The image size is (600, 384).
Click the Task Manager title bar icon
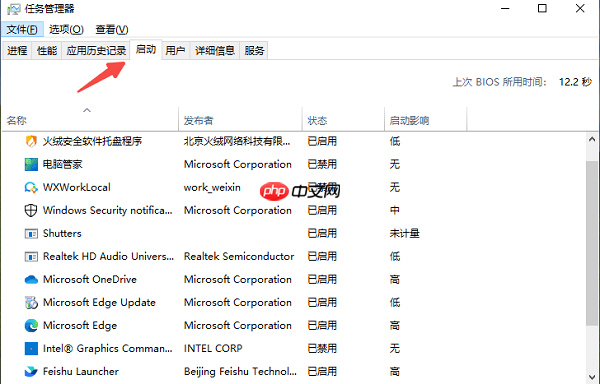14,9
